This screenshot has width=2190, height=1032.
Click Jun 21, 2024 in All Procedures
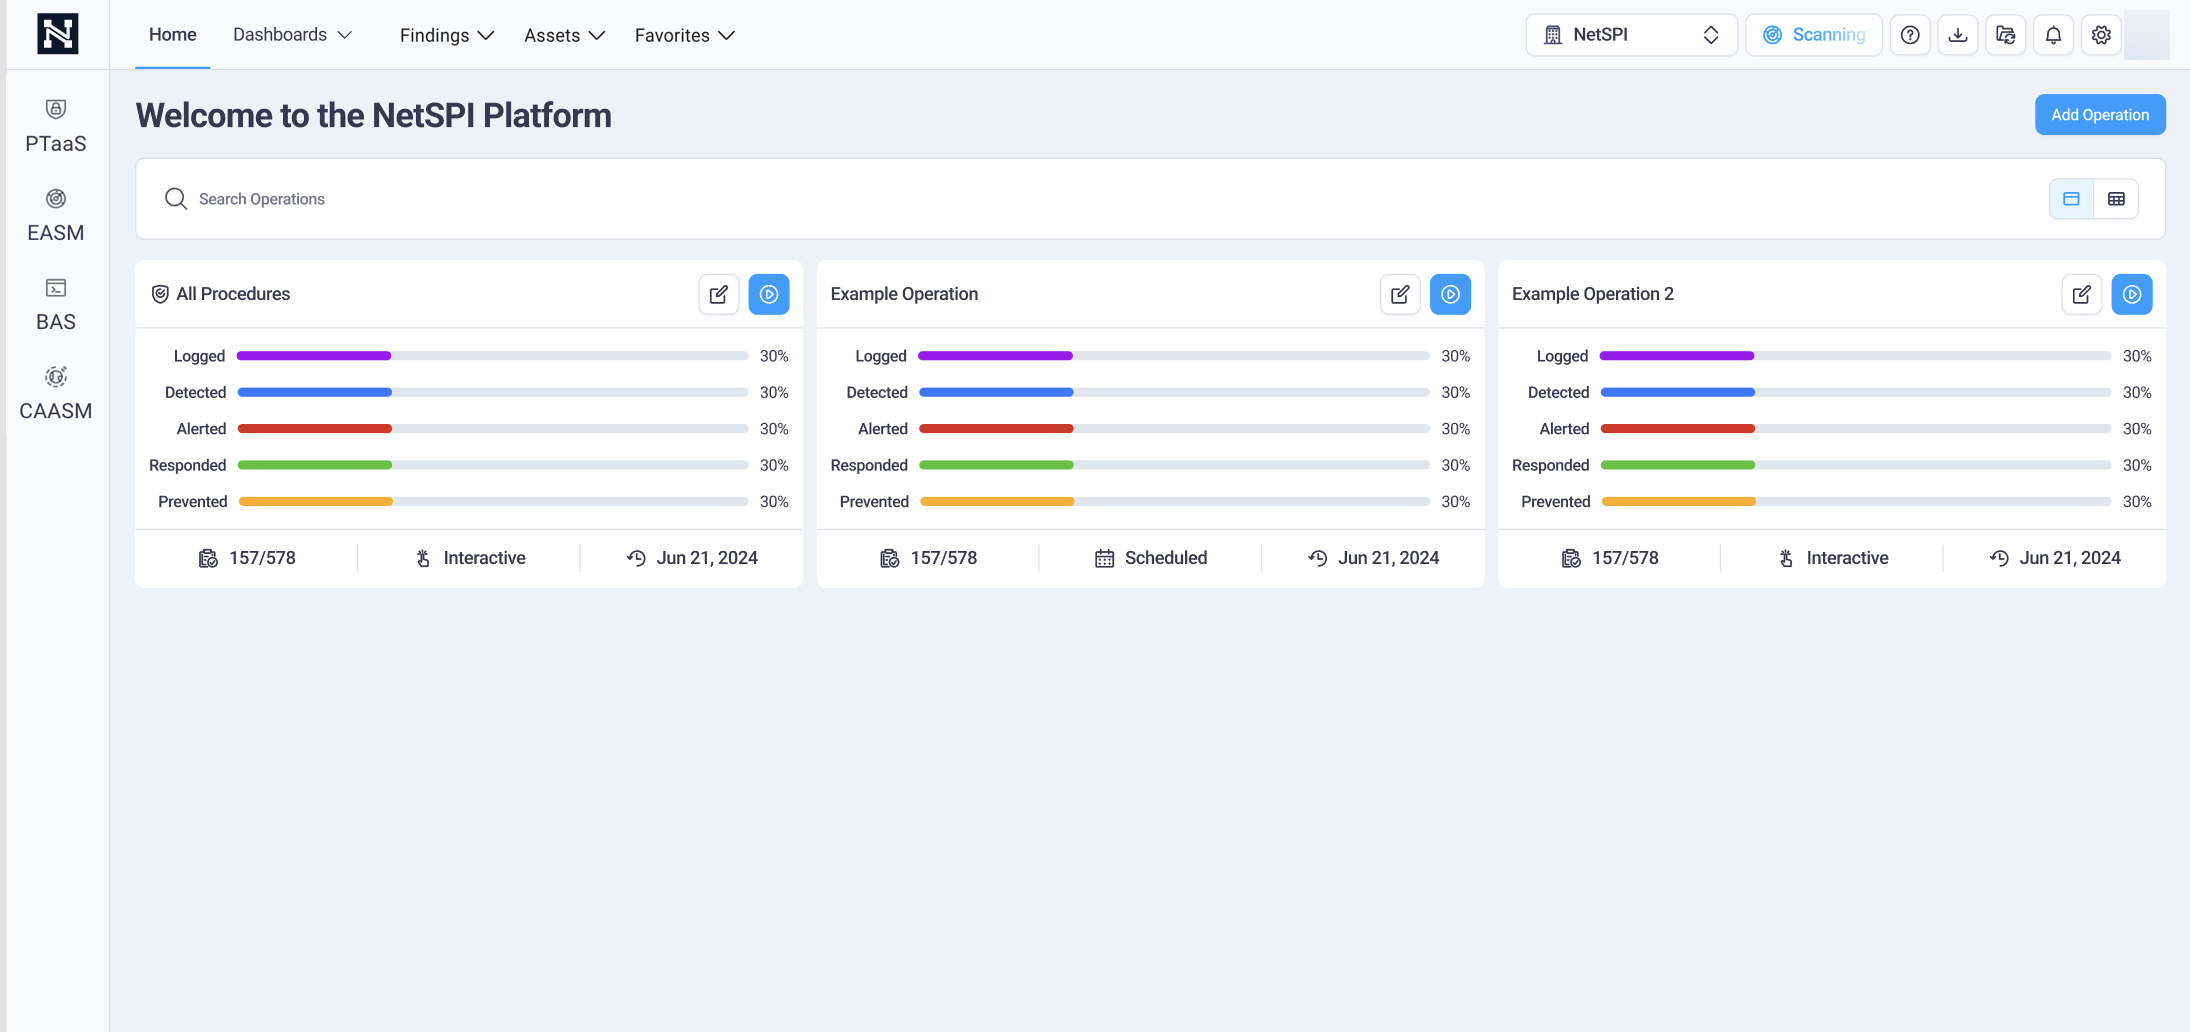tap(707, 558)
